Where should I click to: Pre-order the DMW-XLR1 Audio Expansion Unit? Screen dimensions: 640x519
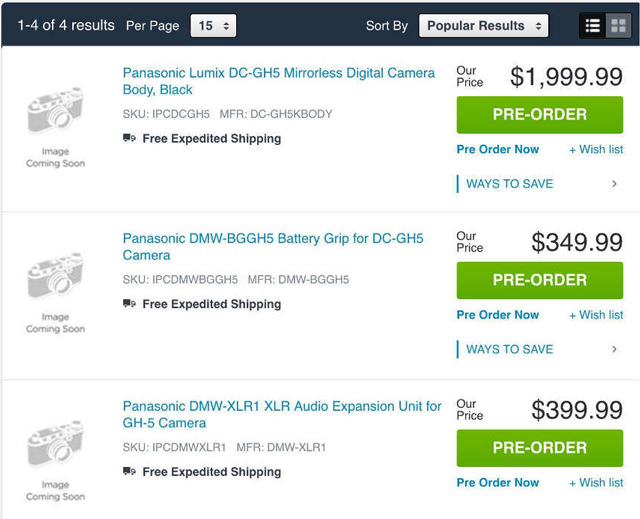540,448
